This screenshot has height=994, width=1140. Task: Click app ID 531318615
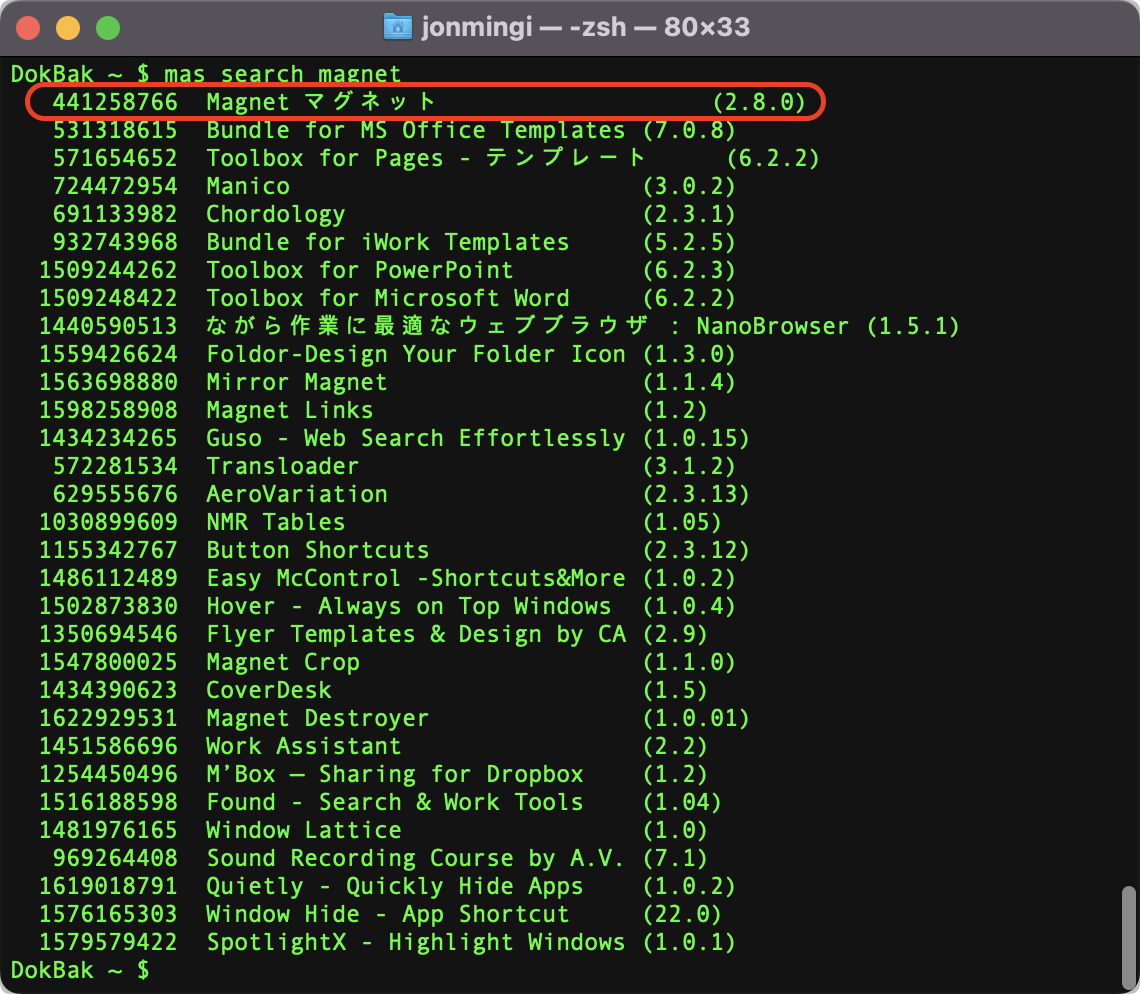[x=115, y=130]
